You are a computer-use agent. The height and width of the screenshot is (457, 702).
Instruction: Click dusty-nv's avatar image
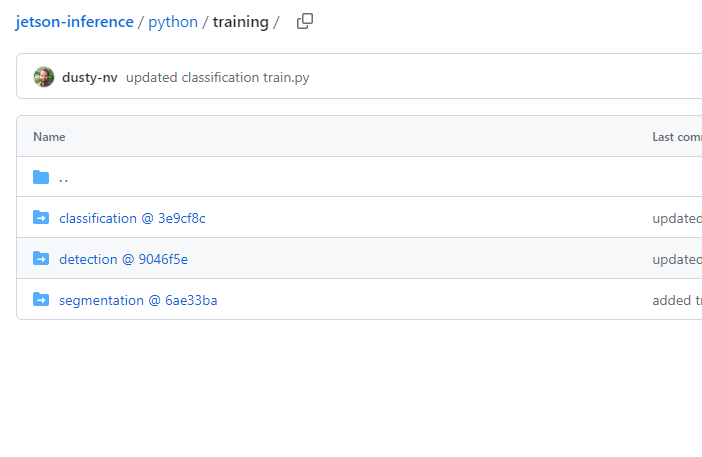(44, 77)
